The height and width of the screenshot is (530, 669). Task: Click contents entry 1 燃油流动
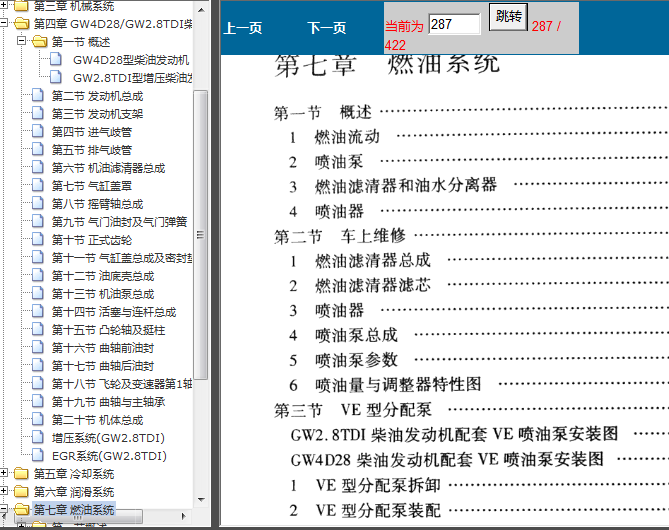[x=334, y=137]
